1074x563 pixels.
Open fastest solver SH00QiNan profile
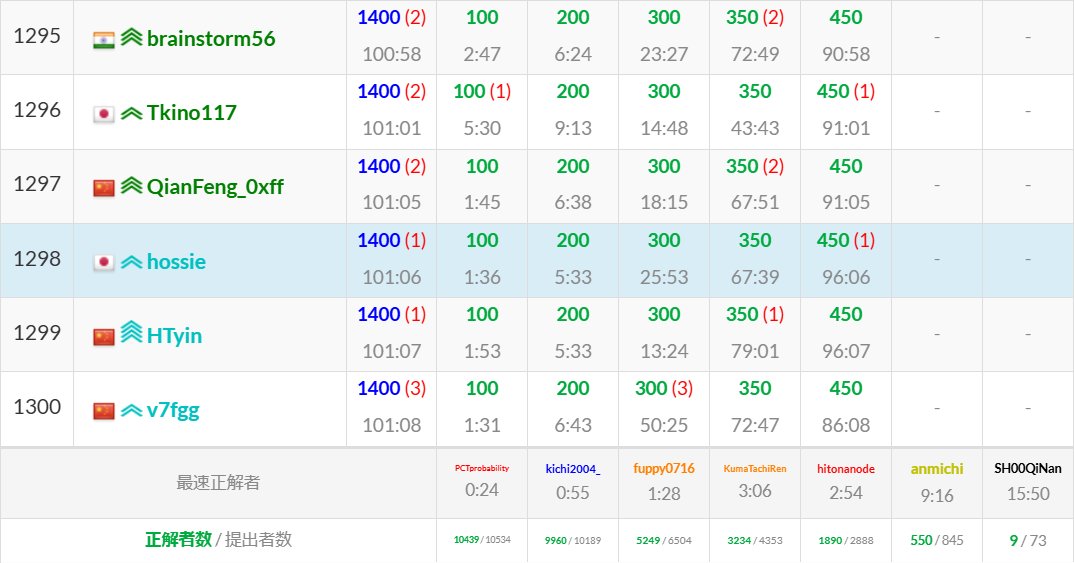[1028, 468]
